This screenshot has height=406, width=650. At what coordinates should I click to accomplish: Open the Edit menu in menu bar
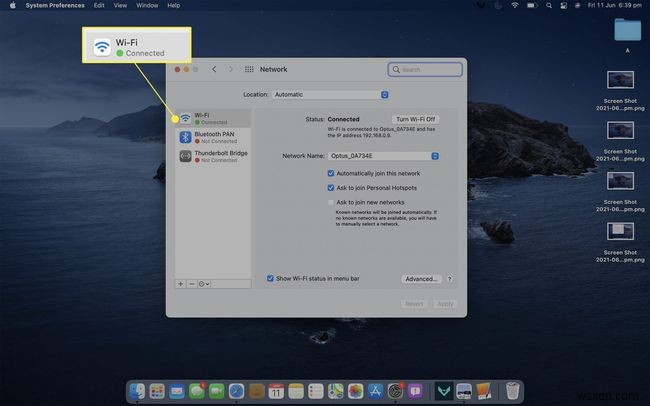(x=99, y=5)
